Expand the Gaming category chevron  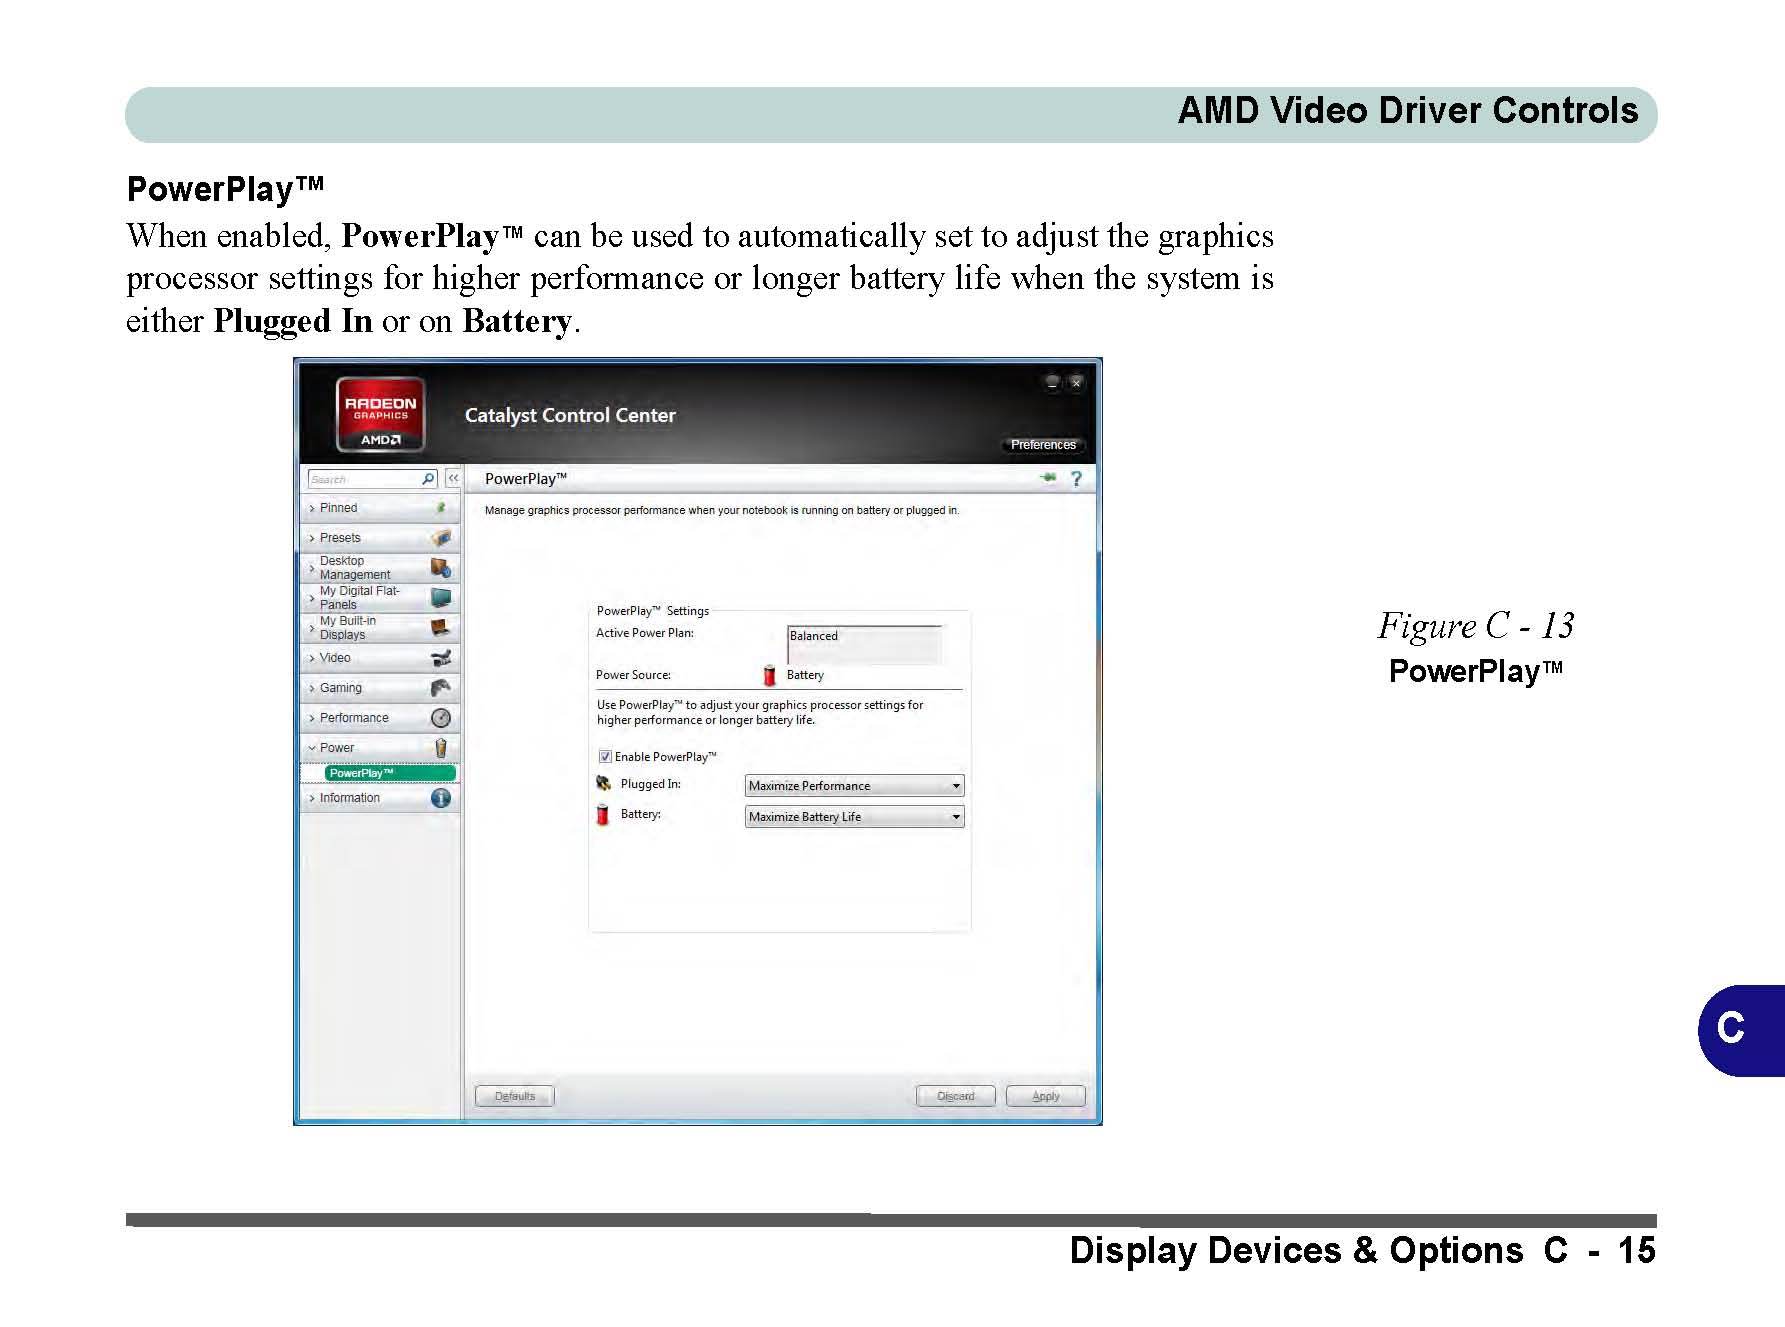point(312,689)
